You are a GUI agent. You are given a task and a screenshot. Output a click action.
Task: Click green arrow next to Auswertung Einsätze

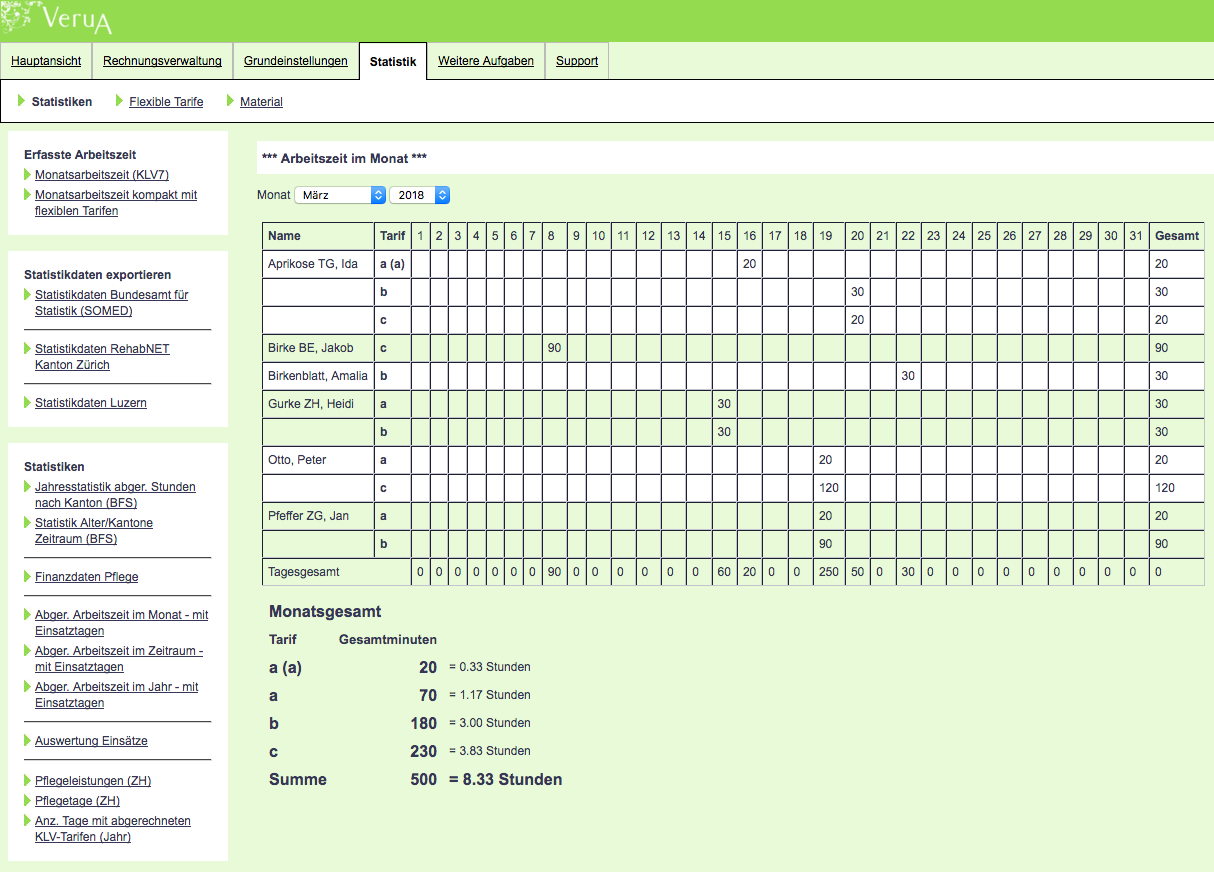click(x=26, y=741)
